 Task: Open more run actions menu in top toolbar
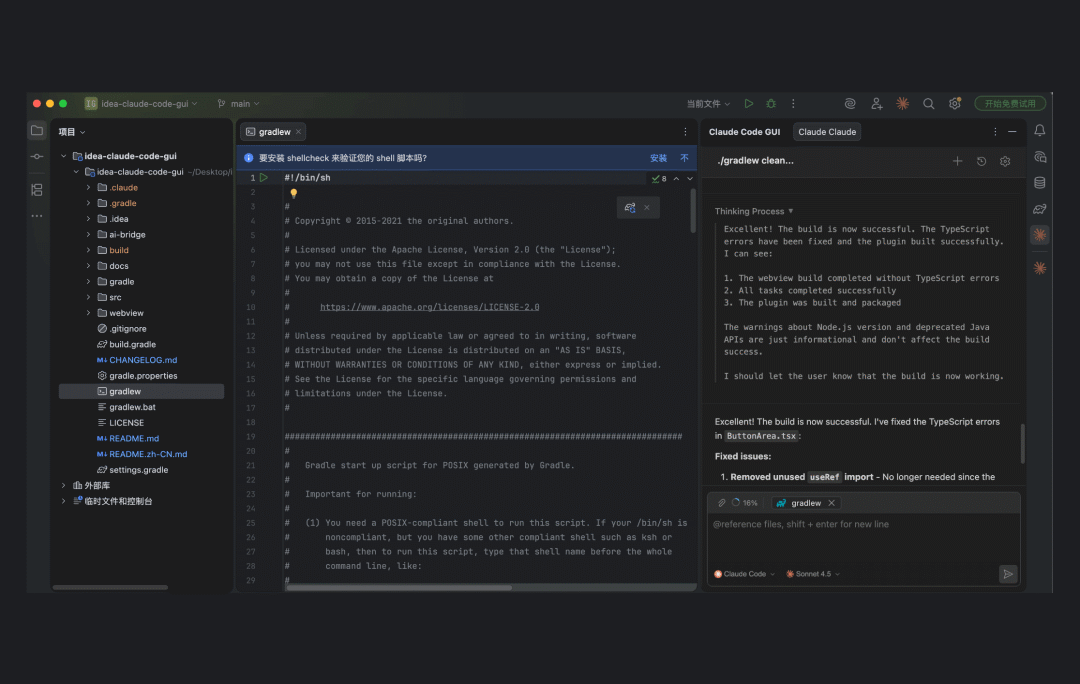pyautogui.click(x=793, y=103)
